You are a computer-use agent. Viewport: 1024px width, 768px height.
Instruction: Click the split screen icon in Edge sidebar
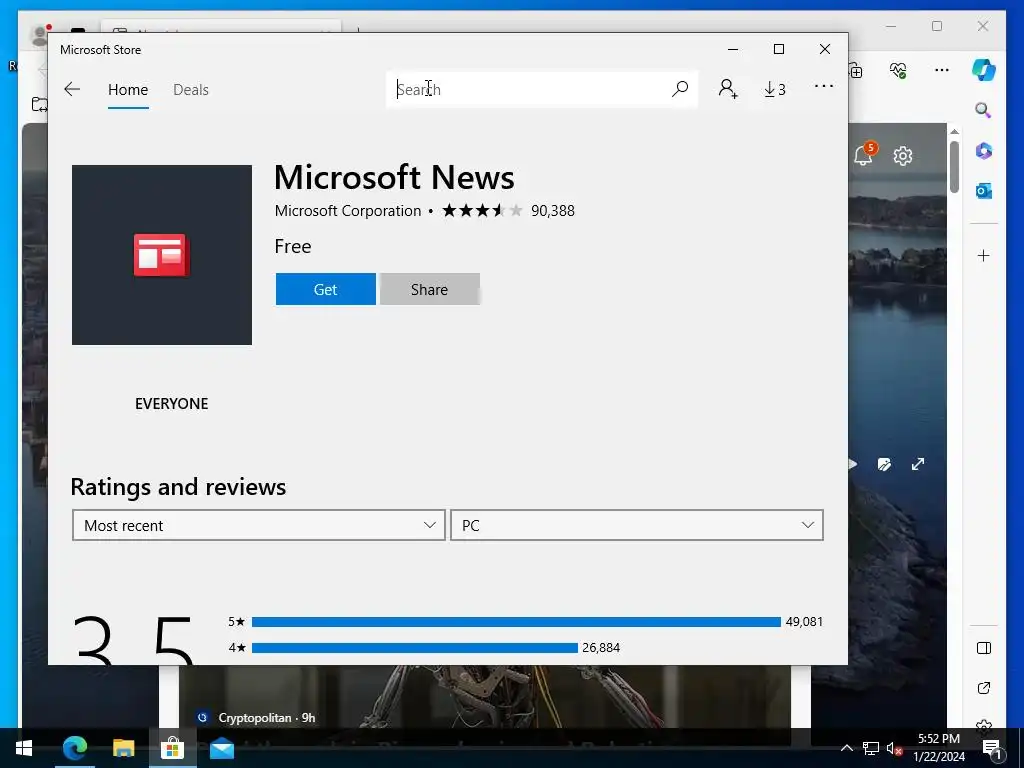pyautogui.click(x=984, y=648)
